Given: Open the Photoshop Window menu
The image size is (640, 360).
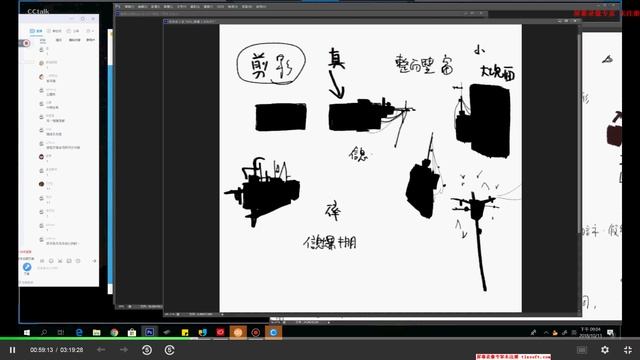Looking at the screenshot, I should tap(247, 7).
